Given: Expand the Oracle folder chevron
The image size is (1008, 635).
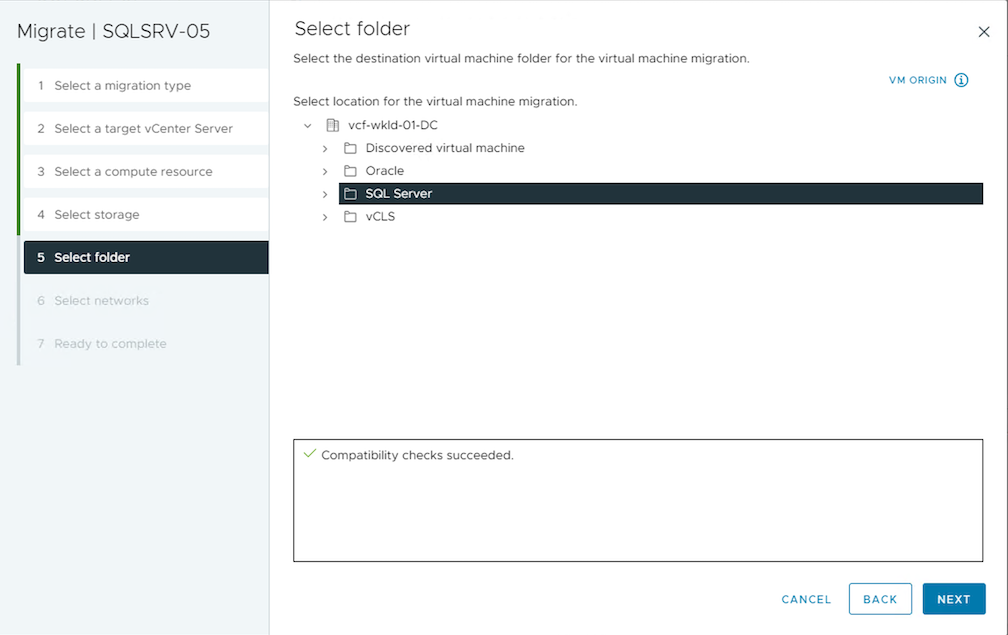Looking at the screenshot, I should 325,171.
